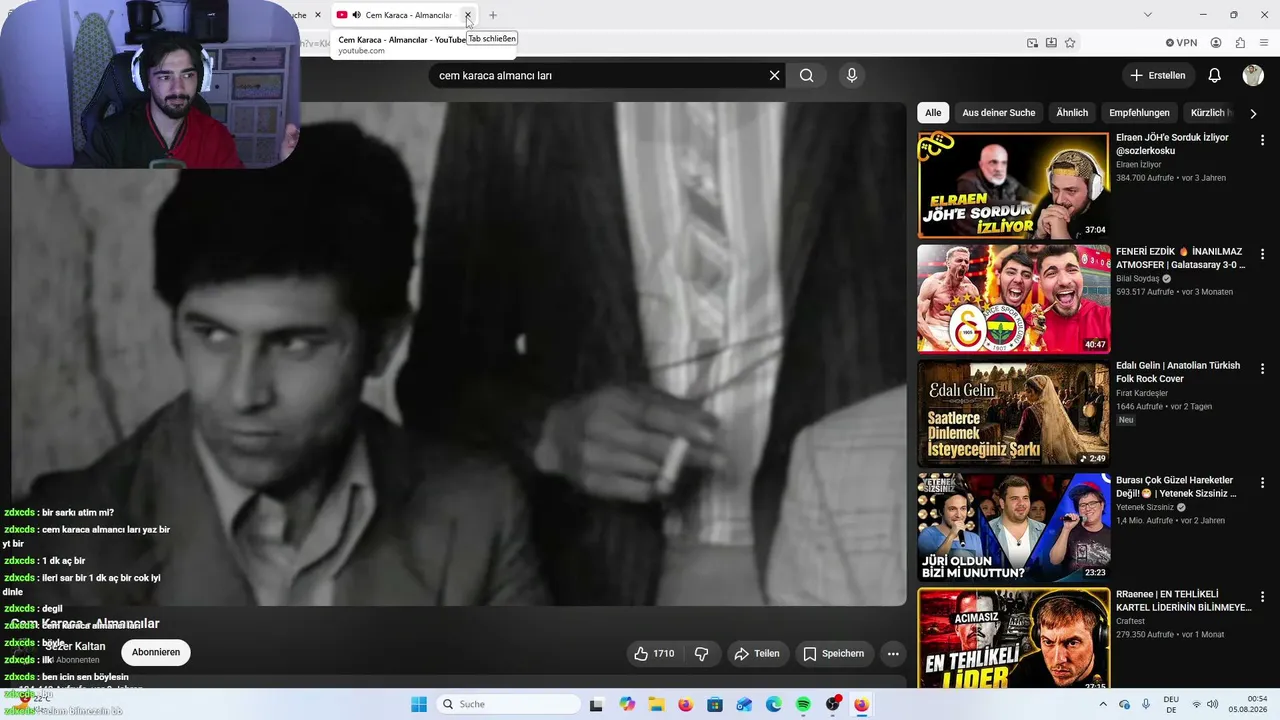Open options for the Elraen JÖH'e Sorduk video
1280x720 pixels.
point(1262,141)
